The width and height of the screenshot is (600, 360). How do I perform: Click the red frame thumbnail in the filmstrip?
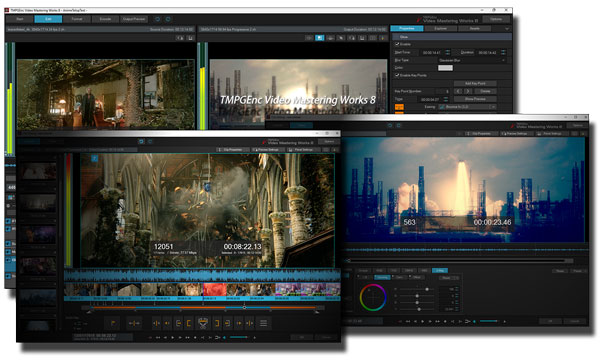(x=215, y=289)
